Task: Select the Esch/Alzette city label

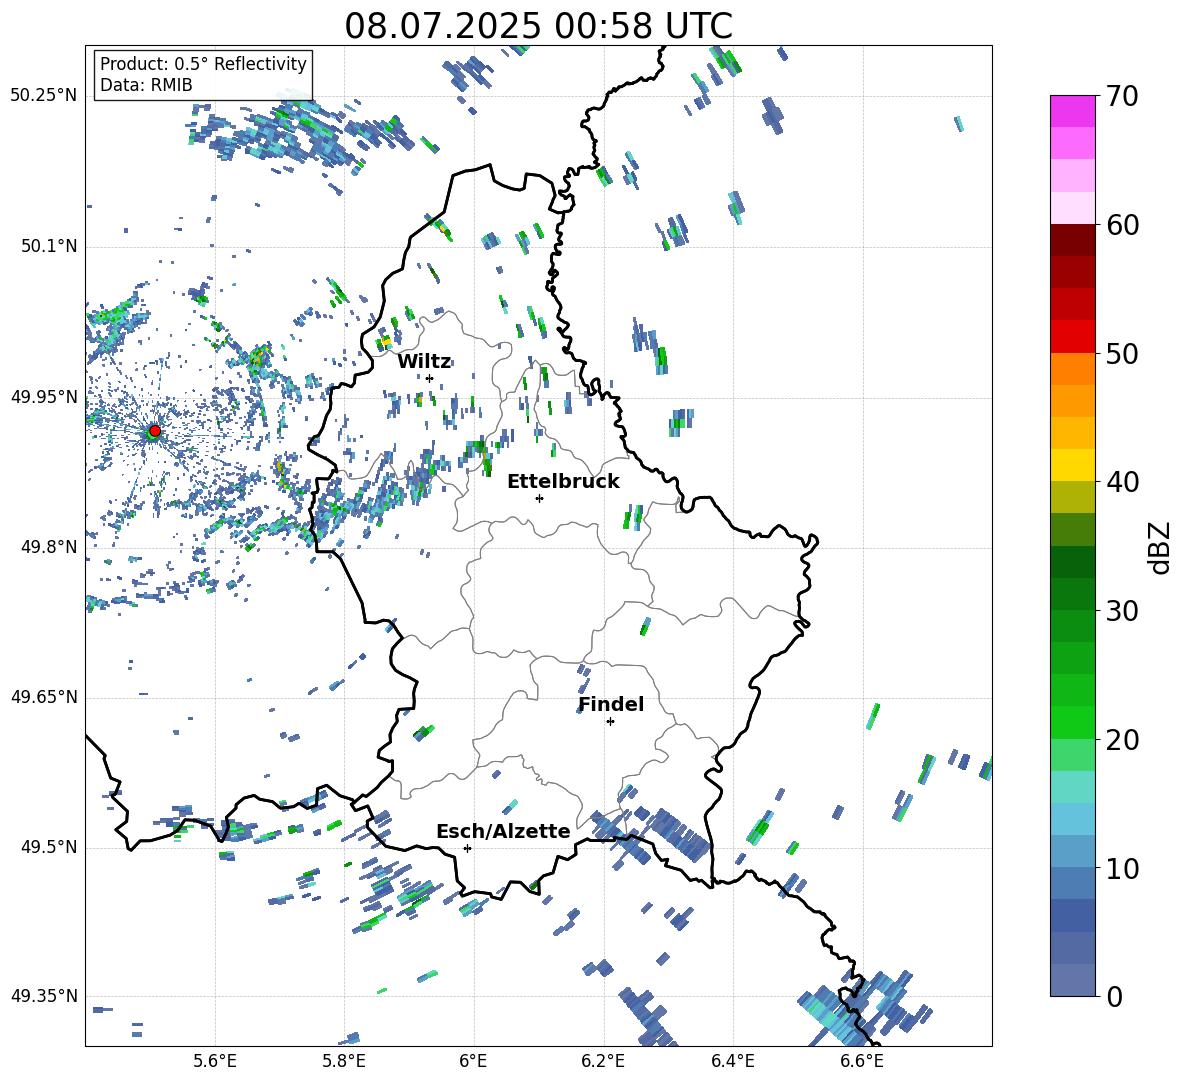Action: [503, 832]
